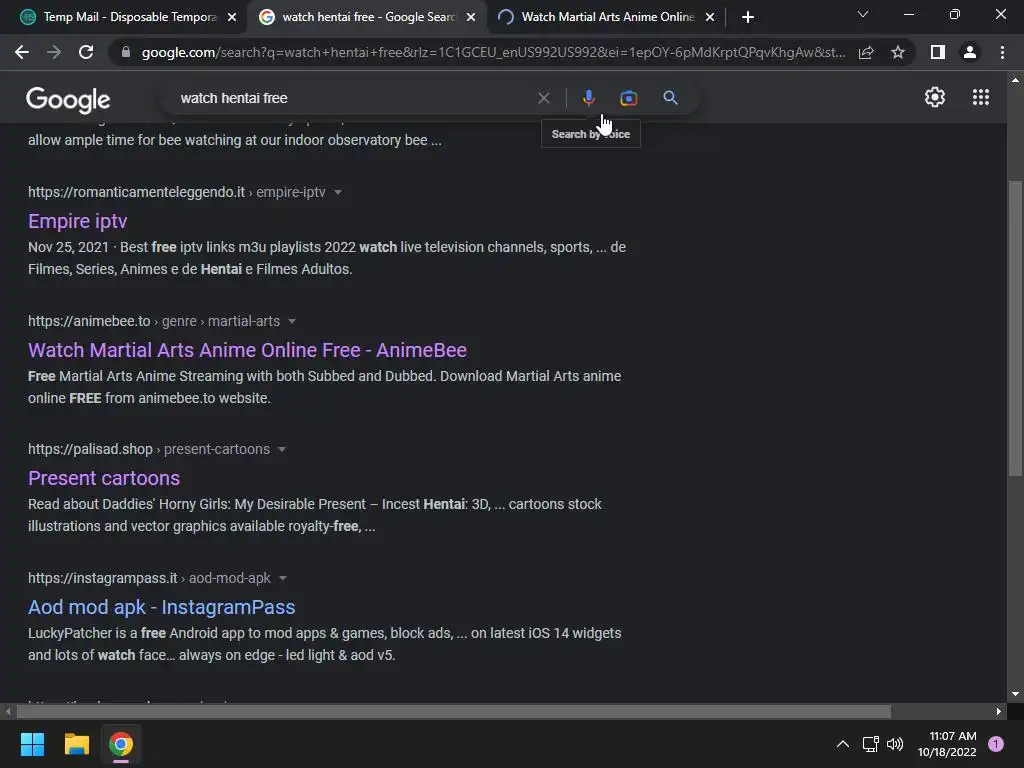
Task: Clear the Google search box
Action: click(x=543, y=98)
